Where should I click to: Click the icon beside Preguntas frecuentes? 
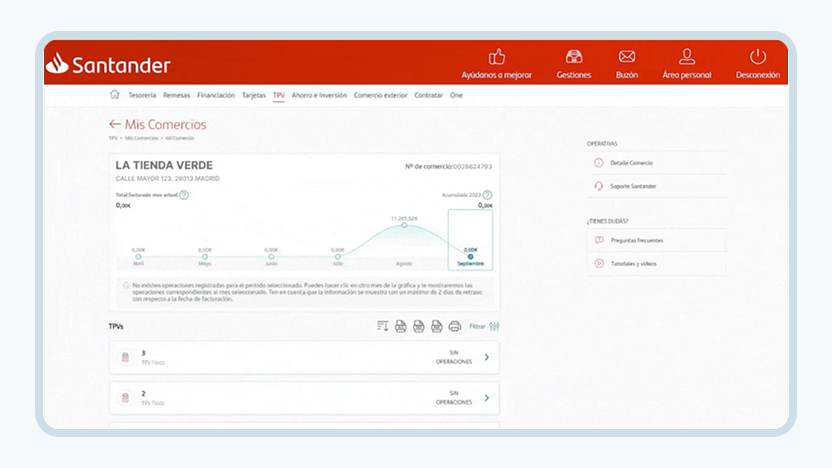click(599, 240)
